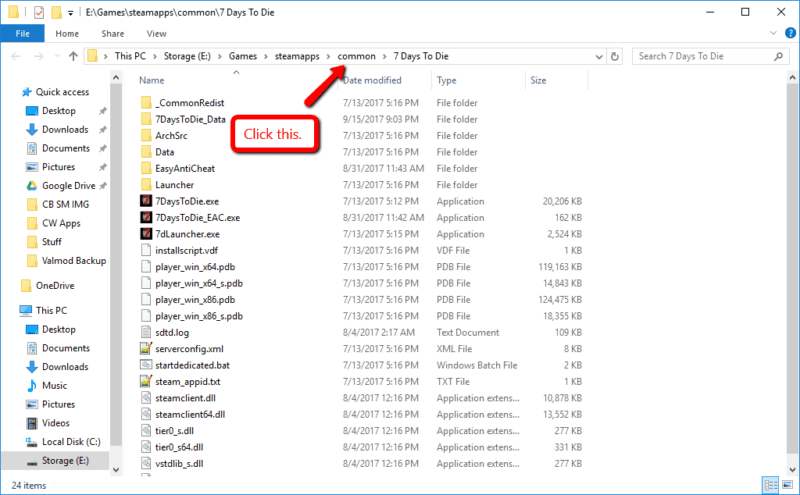The height and width of the screenshot is (495, 800).
Task: Switch to Large icons view in status bar
Action: pyautogui.click(x=787, y=485)
